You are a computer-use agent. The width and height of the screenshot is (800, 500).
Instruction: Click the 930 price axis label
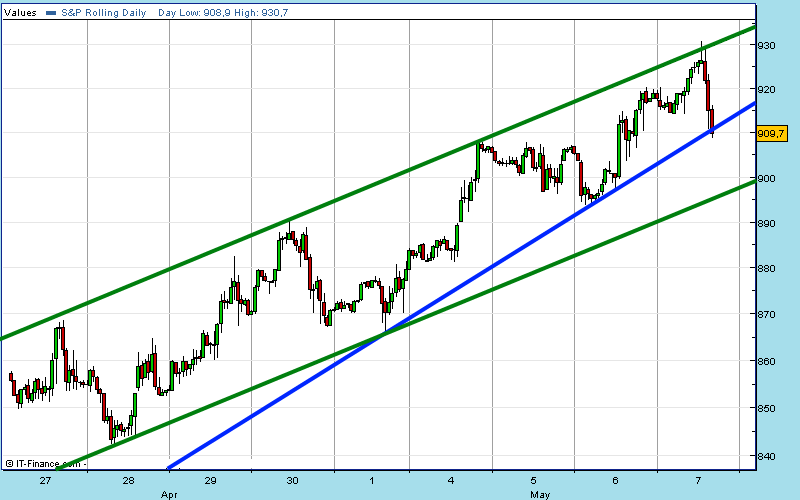click(x=766, y=45)
